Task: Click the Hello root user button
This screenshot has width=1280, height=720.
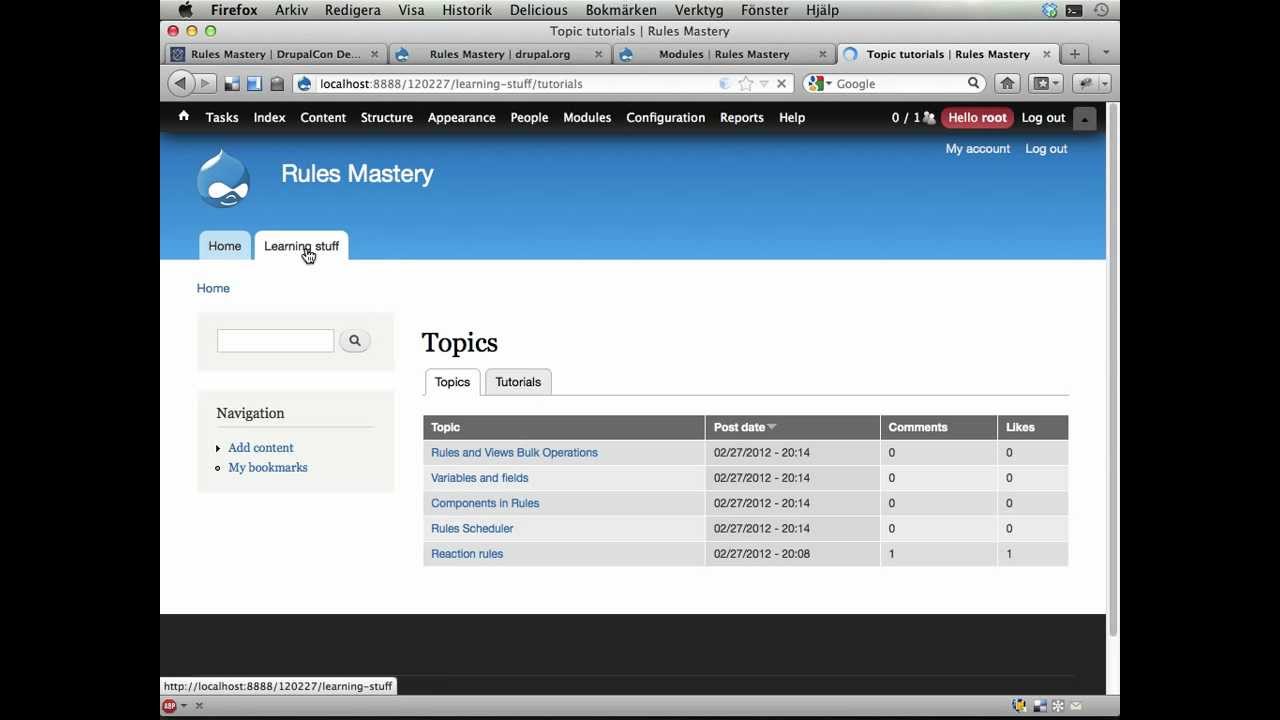Action: pyautogui.click(x=977, y=118)
